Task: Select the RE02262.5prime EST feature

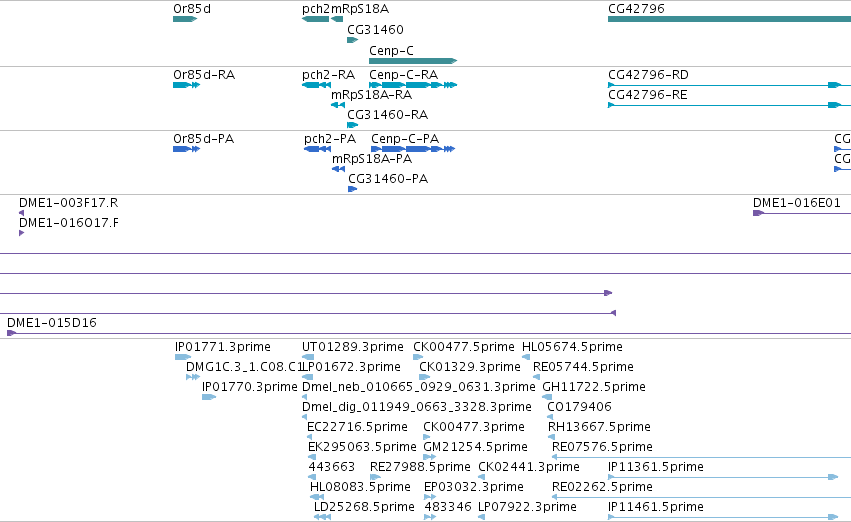Action: (701, 497)
